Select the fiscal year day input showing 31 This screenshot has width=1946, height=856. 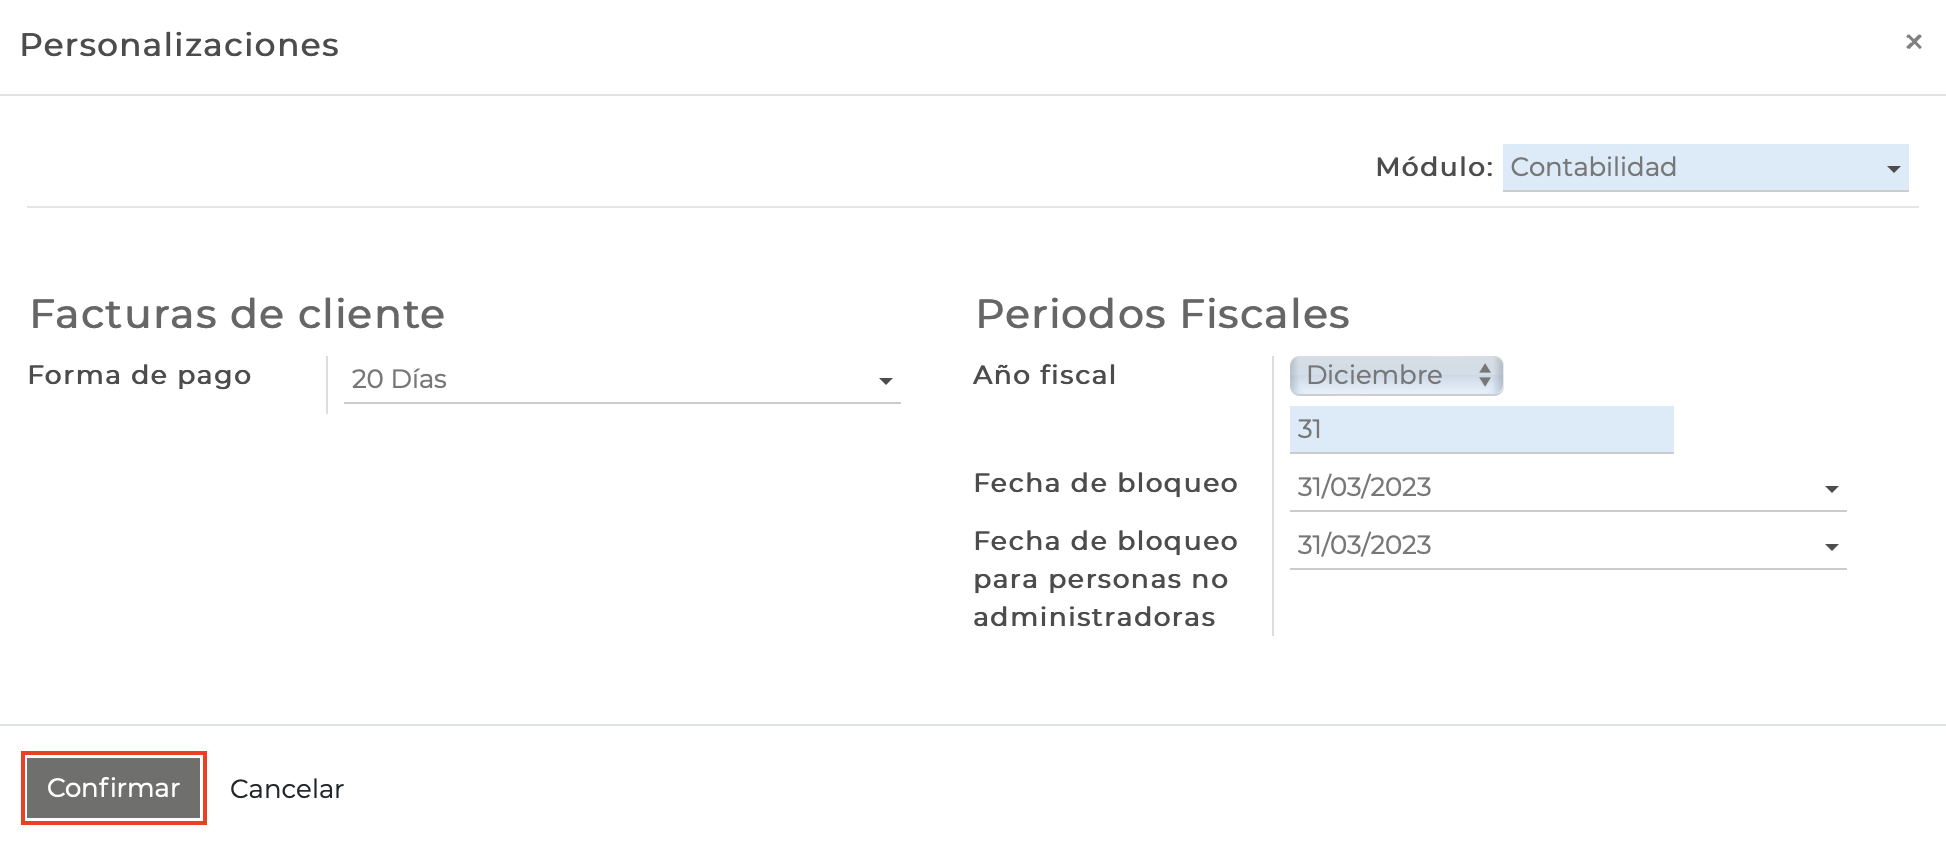[x=1480, y=429]
